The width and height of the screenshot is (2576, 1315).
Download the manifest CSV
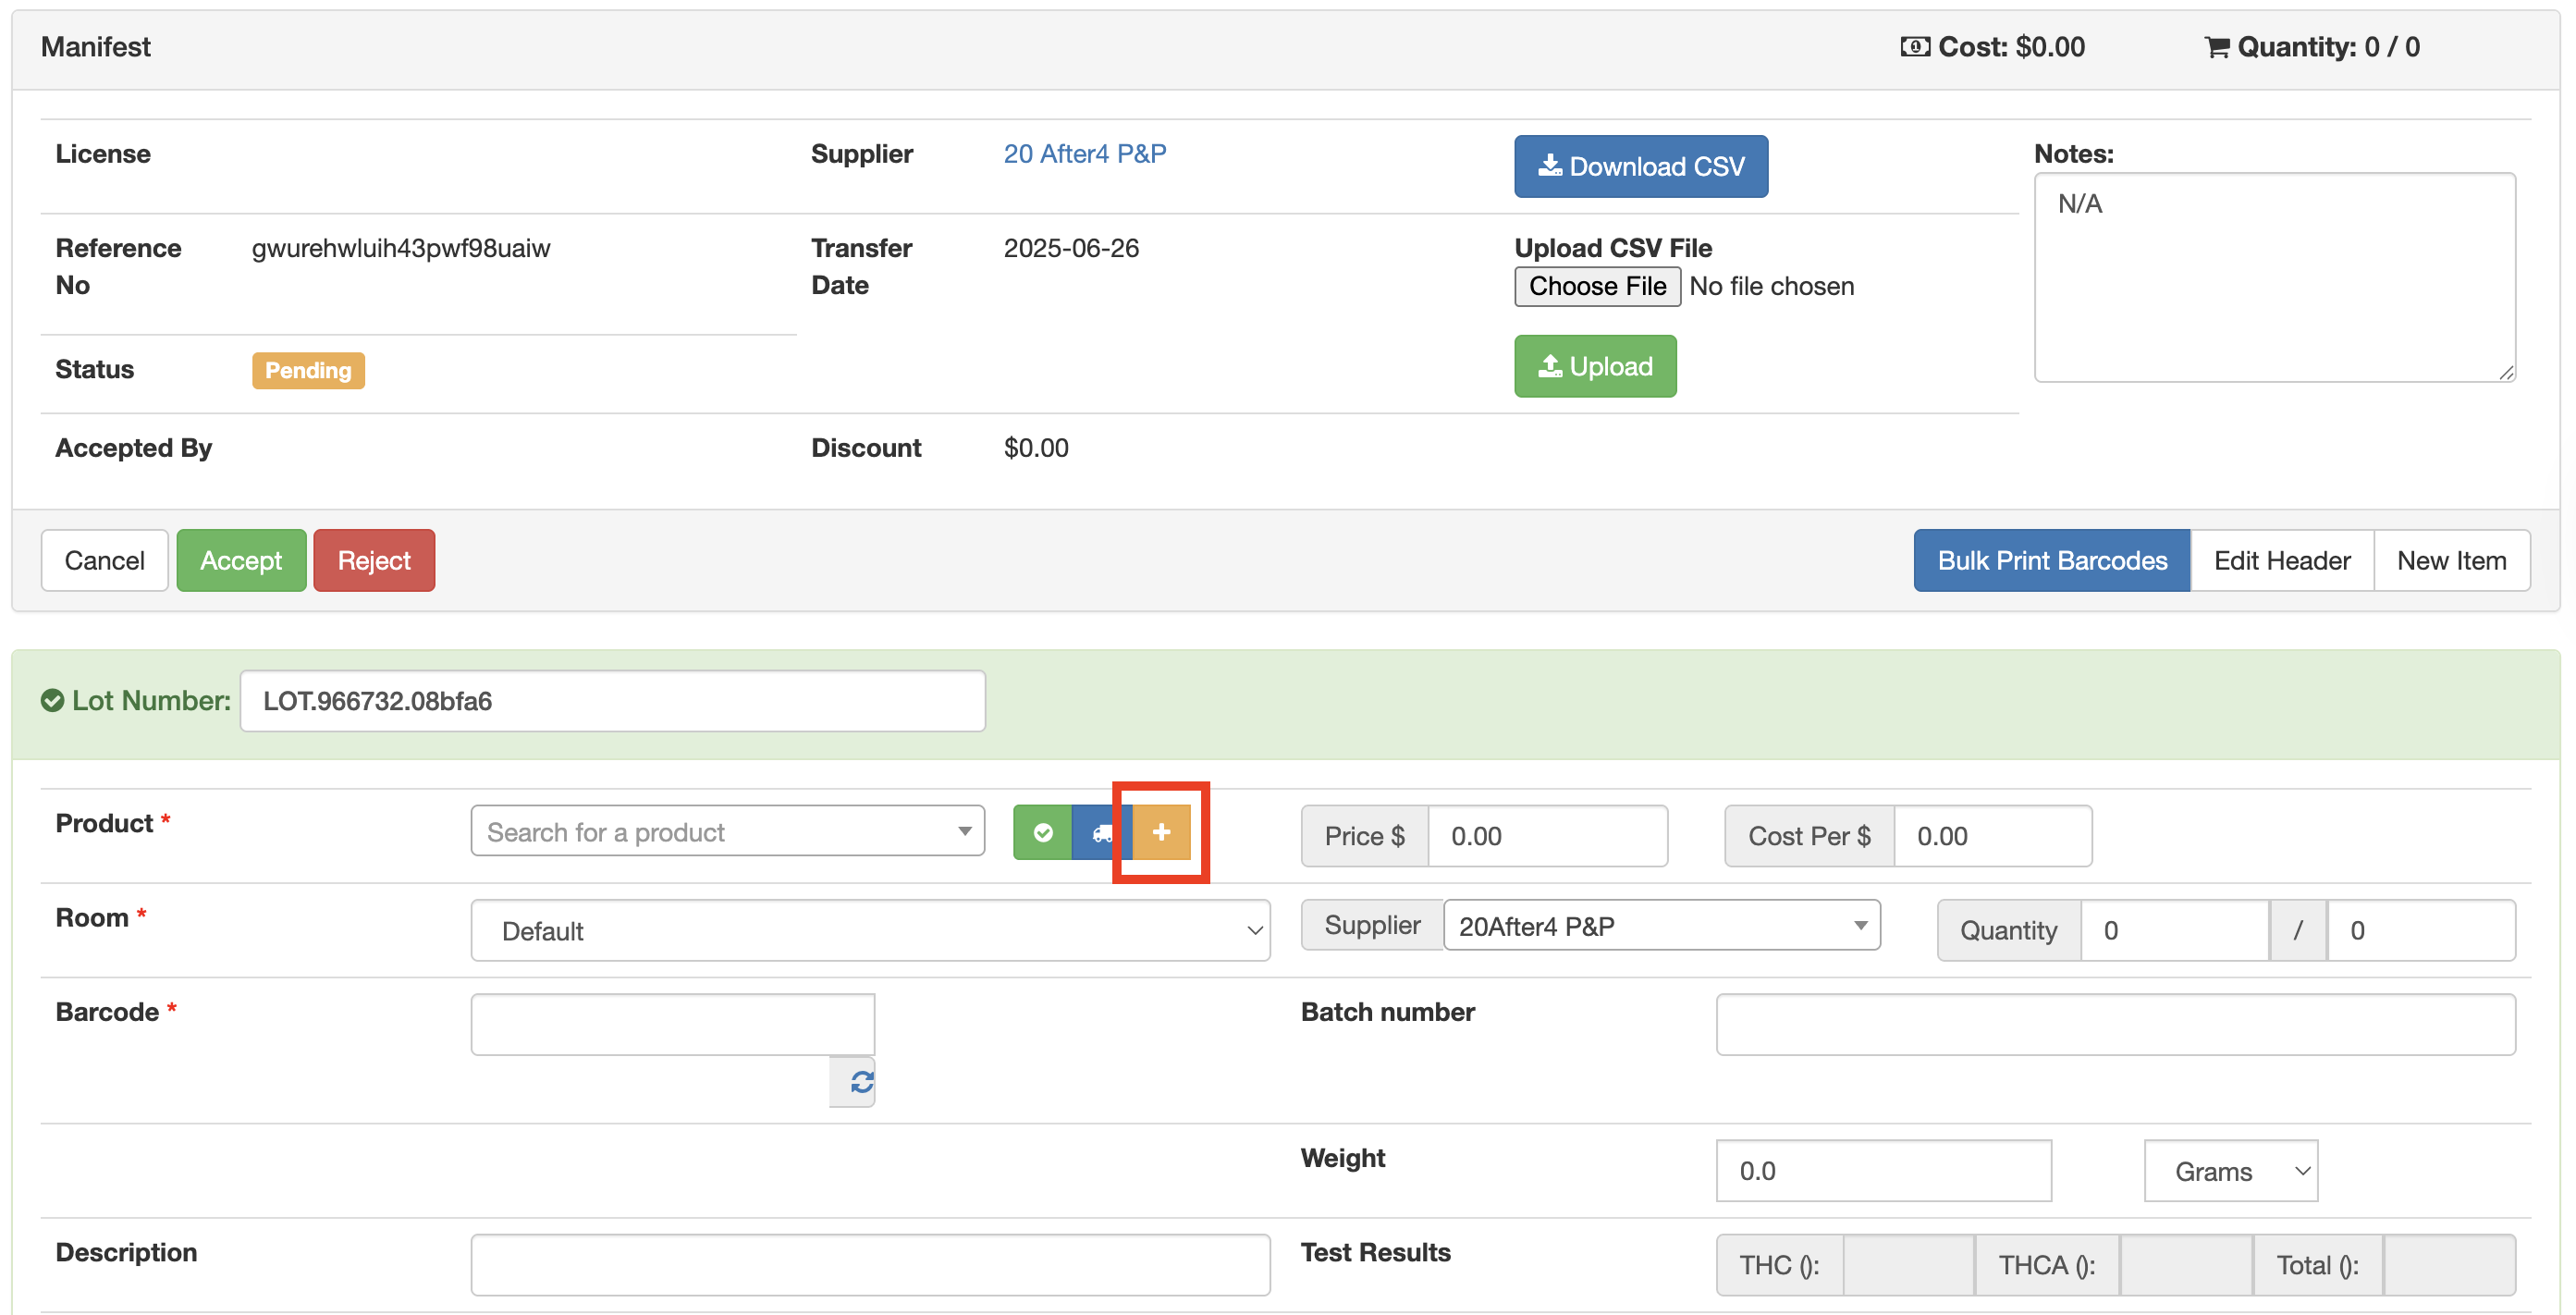(x=1640, y=166)
